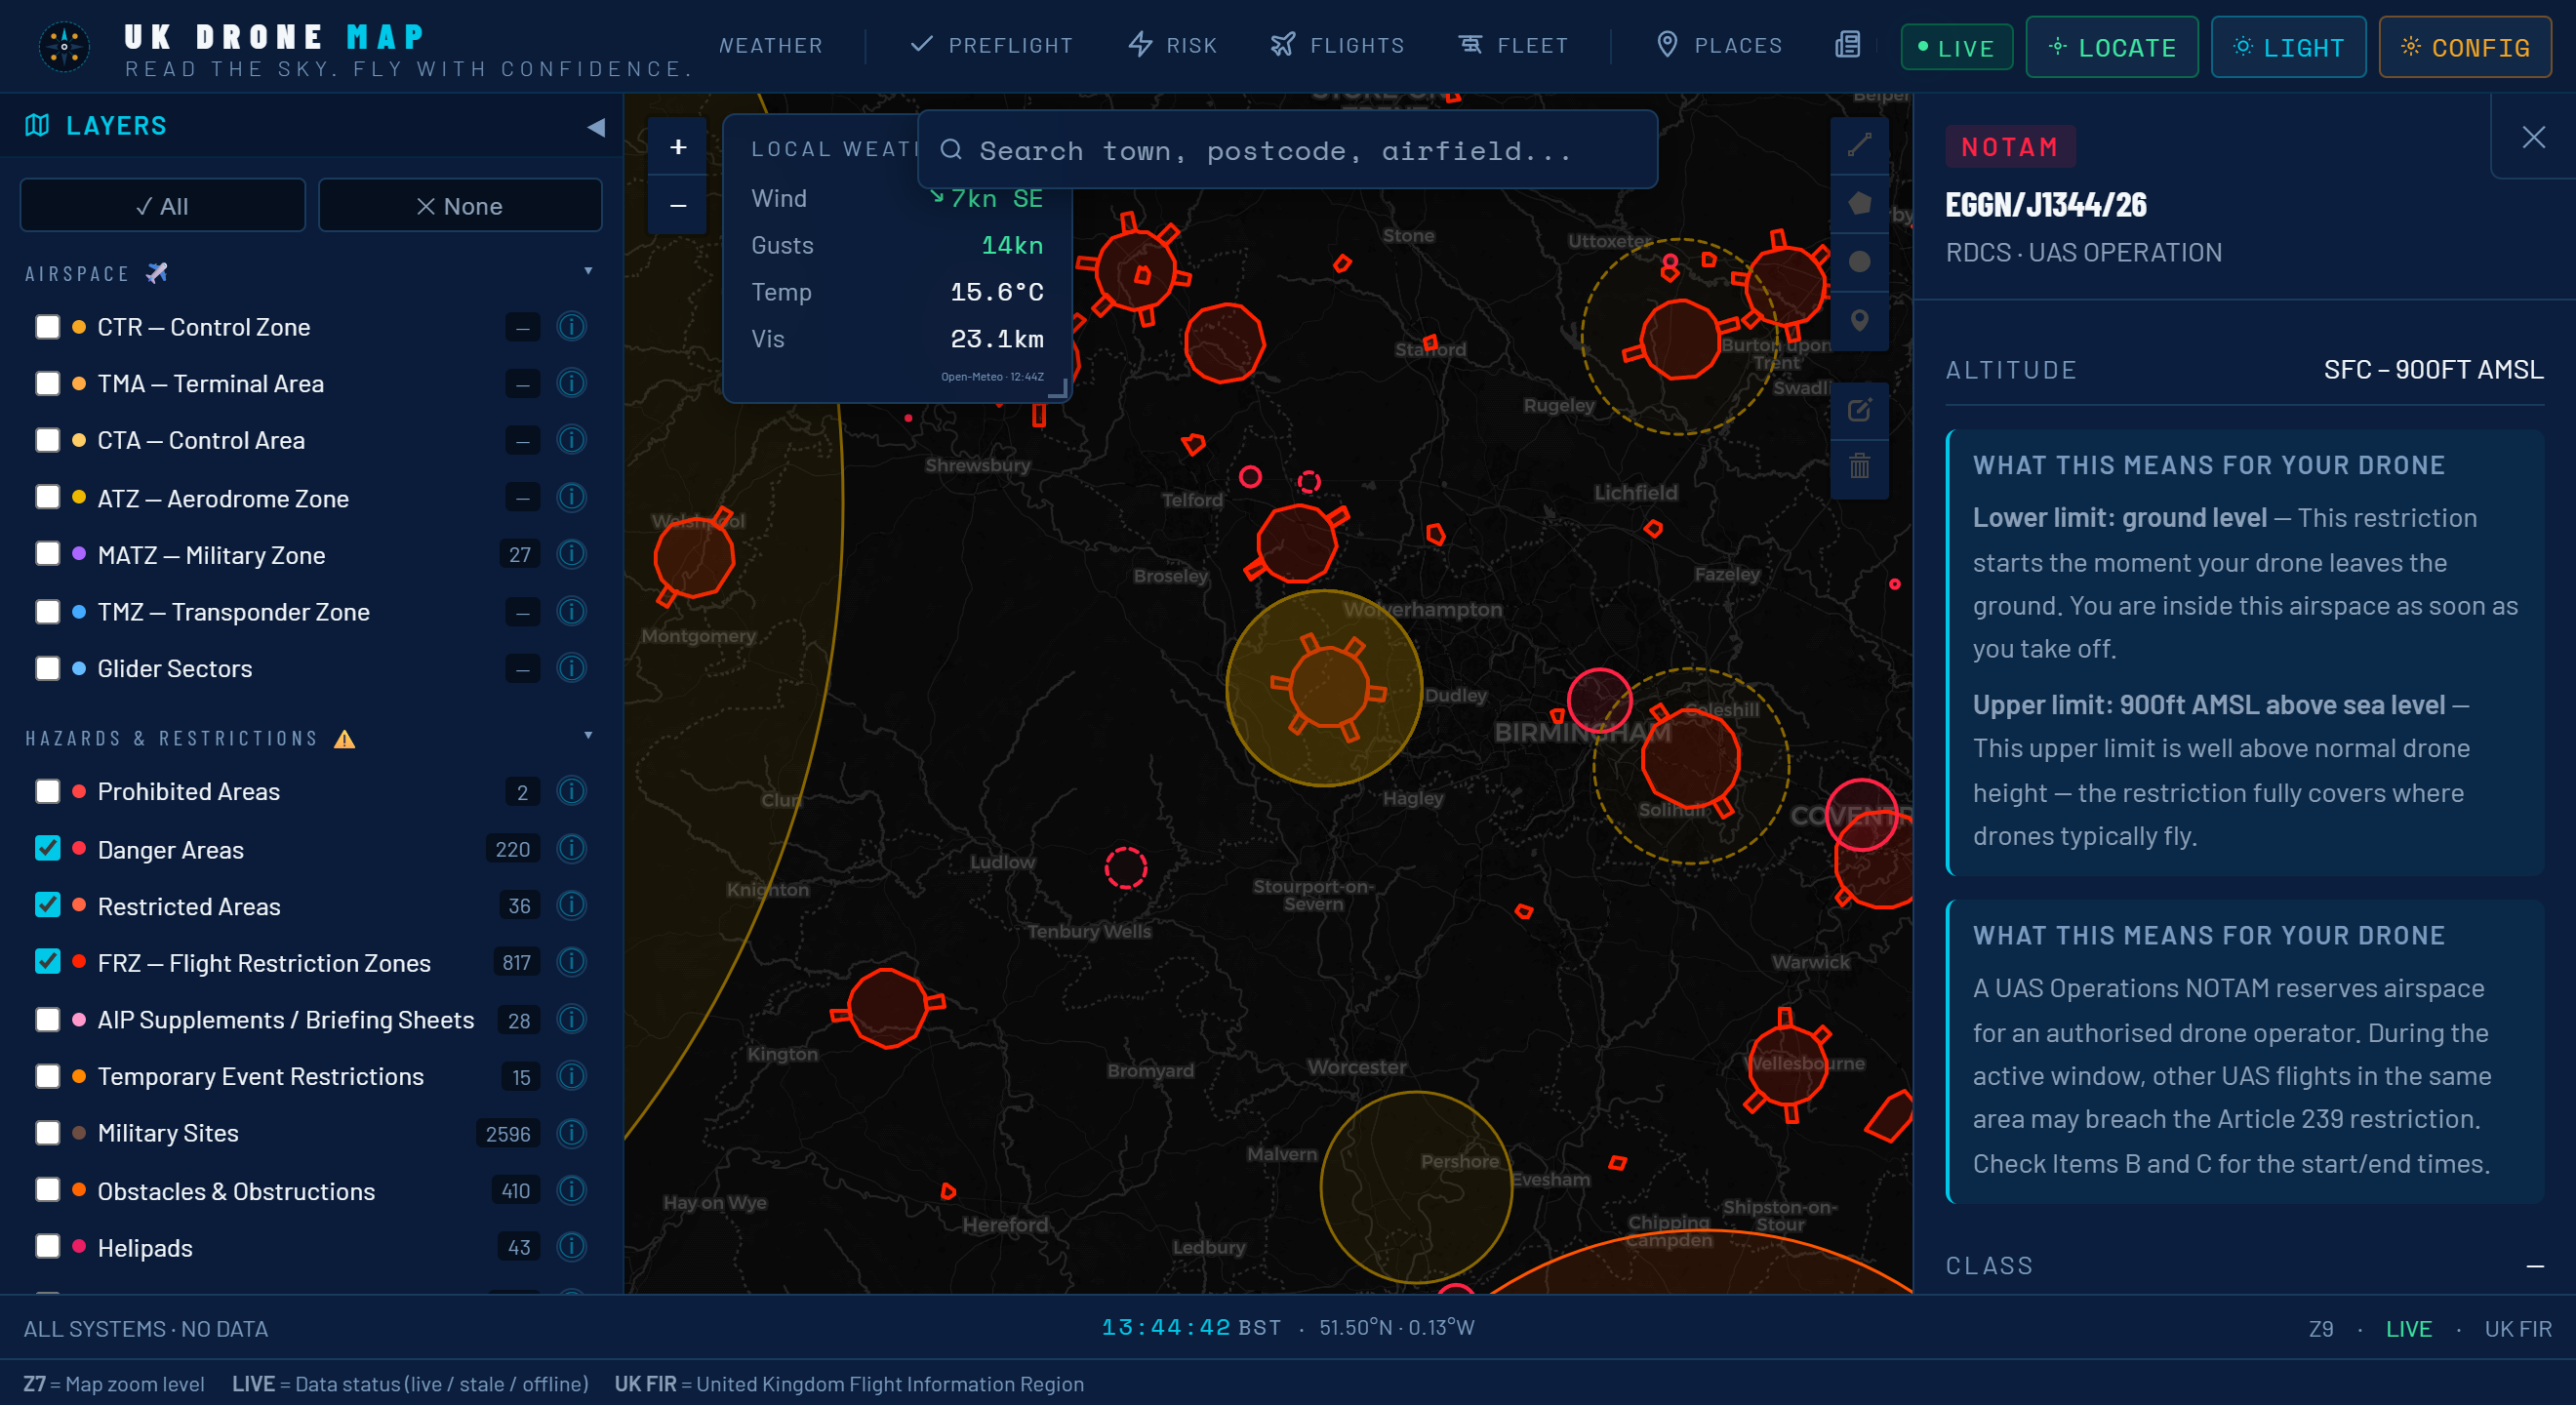Zoom in the map with plus button

678,147
